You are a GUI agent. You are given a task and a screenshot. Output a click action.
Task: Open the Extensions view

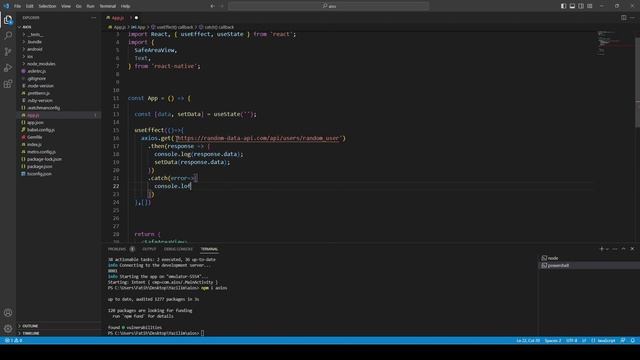[x=8, y=84]
